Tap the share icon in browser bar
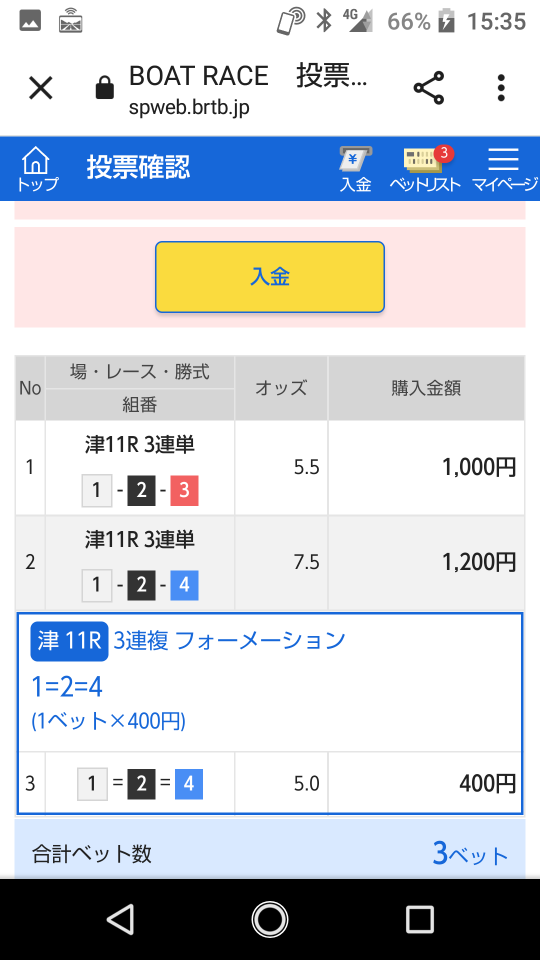The width and height of the screenshot is (540, 960). click(x=429, y=88)
